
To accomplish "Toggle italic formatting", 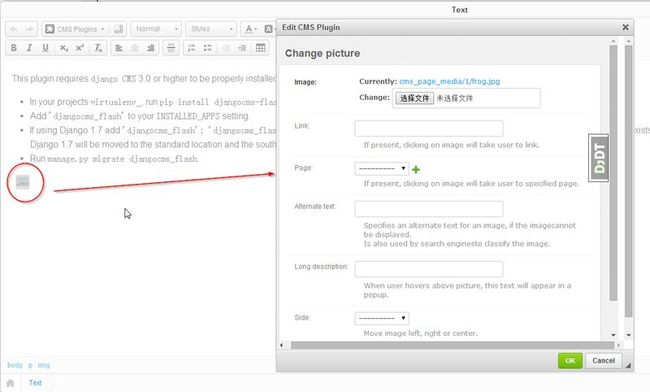I will [x=29, y=48].
